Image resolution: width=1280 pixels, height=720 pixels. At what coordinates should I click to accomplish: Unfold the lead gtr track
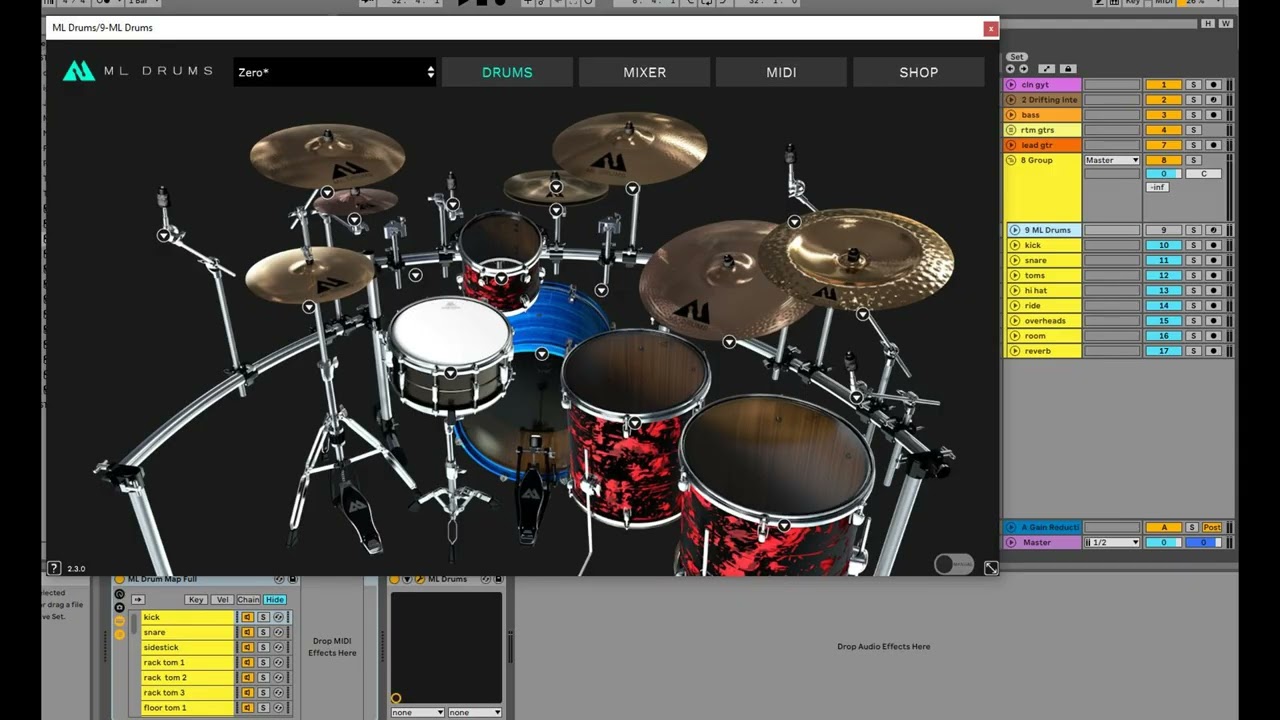click(x=1011, y=145)
